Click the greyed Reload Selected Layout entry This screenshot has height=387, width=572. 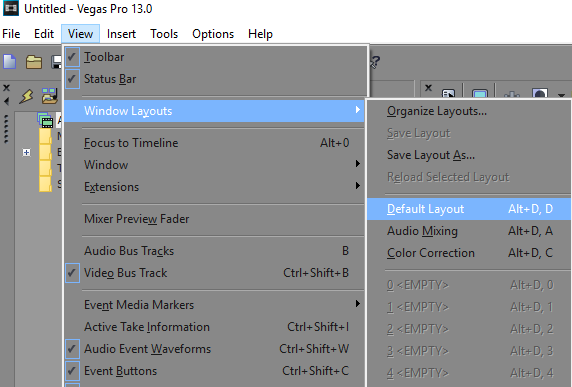[x=469, y=177]
